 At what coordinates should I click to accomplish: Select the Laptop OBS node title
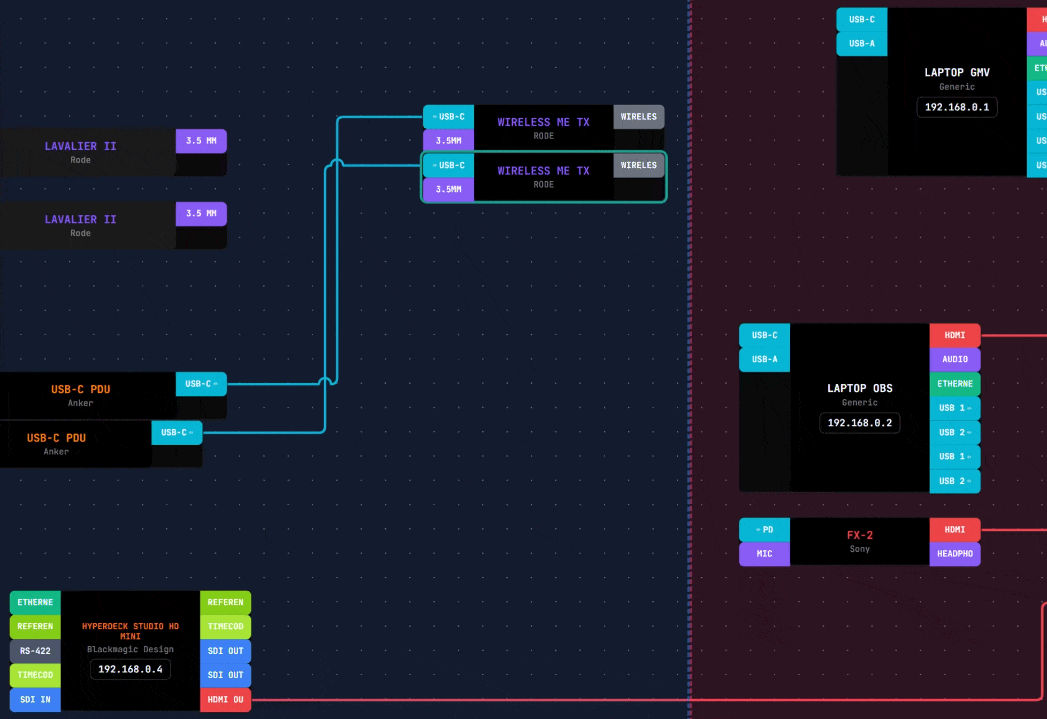(x=859, y=388)
